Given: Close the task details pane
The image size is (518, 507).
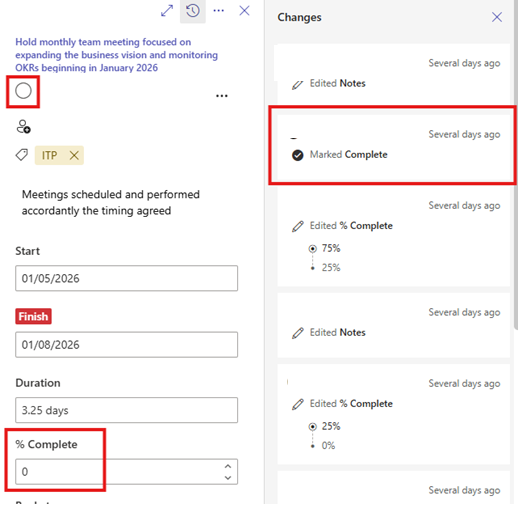Looking at the screenshot, I should (244, 11).
